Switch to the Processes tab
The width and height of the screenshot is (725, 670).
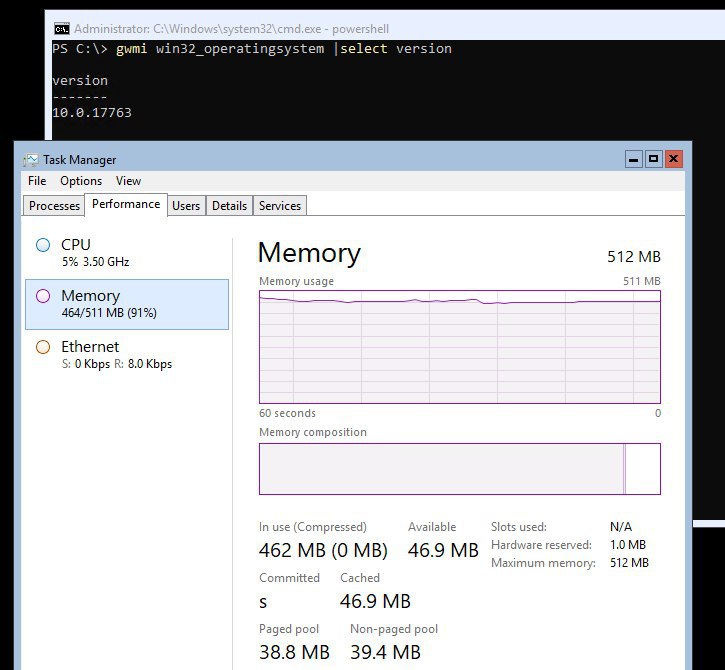tap(54, 205)
